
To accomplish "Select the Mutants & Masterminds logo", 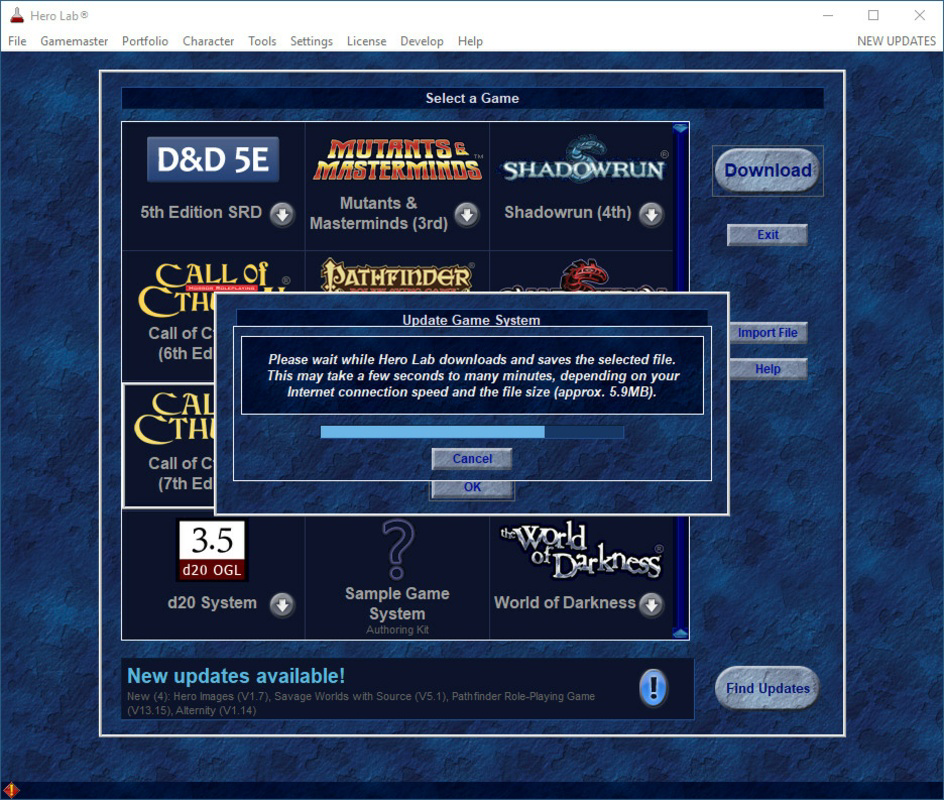I will click(x=397, y=160).
